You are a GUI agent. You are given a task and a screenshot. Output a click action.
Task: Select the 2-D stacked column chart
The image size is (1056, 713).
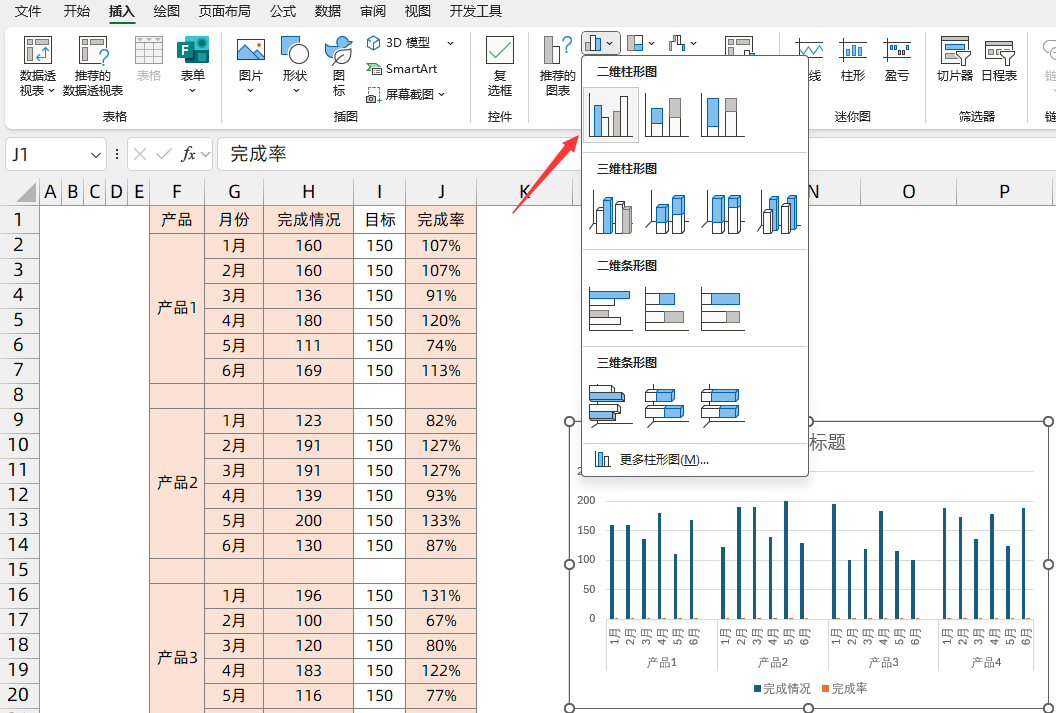coord(667,115)
